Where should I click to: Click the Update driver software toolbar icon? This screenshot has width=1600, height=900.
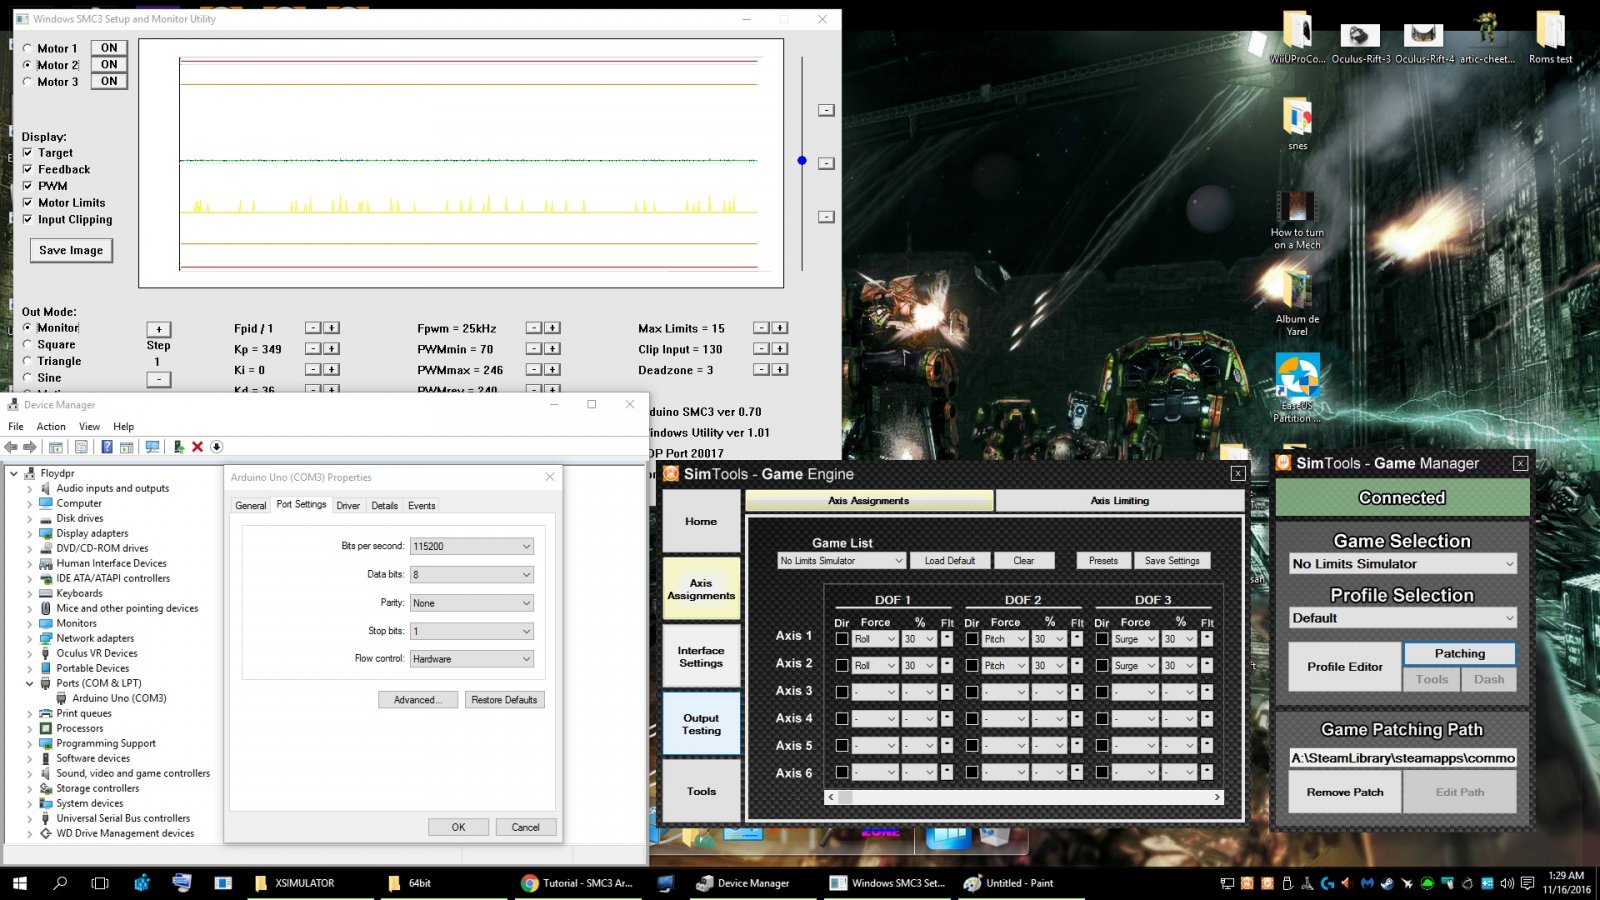[178, 447]
